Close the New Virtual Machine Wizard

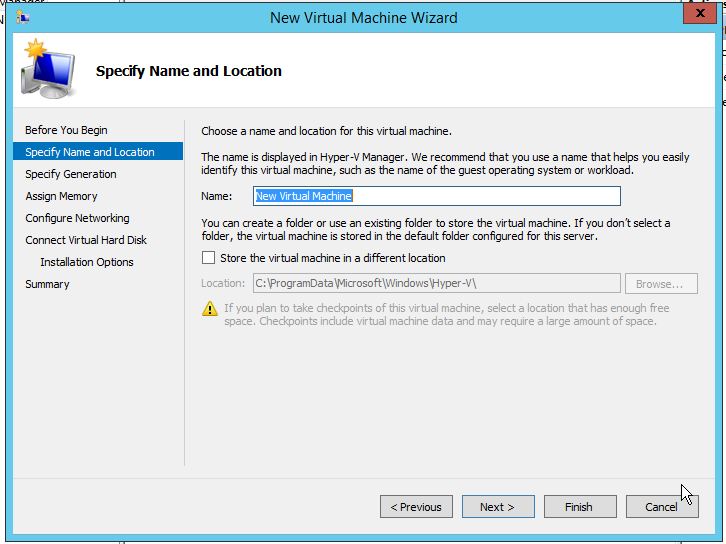click(700, 13)
